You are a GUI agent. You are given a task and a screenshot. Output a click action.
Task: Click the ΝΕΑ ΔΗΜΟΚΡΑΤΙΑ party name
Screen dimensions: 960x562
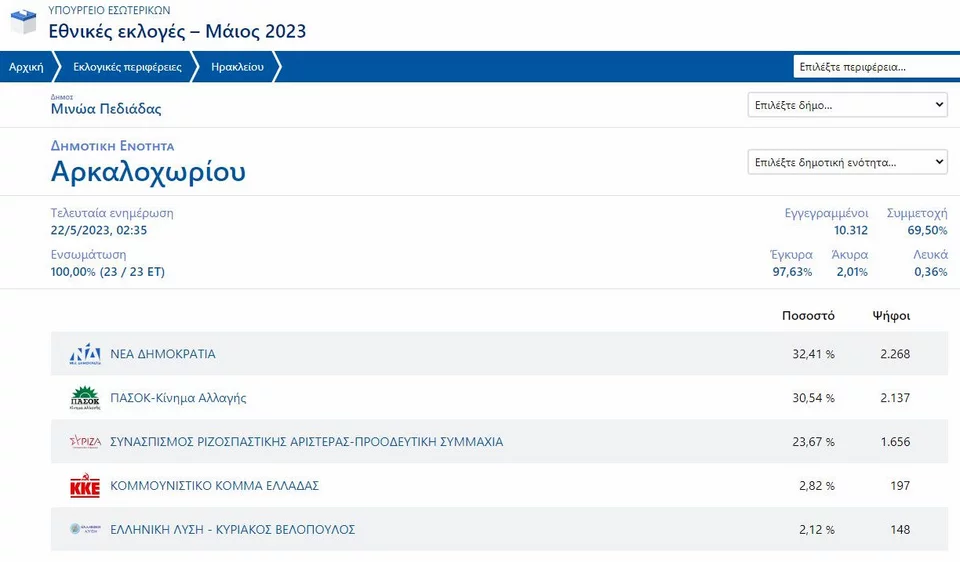[163, 354]
